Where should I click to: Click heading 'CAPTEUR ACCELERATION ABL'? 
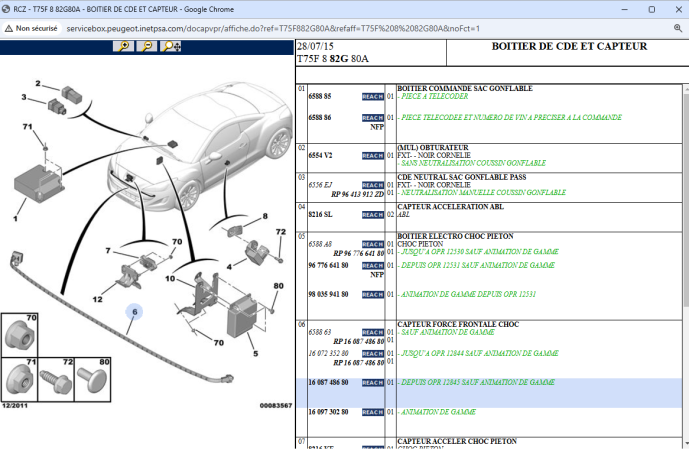click(450, 207)
